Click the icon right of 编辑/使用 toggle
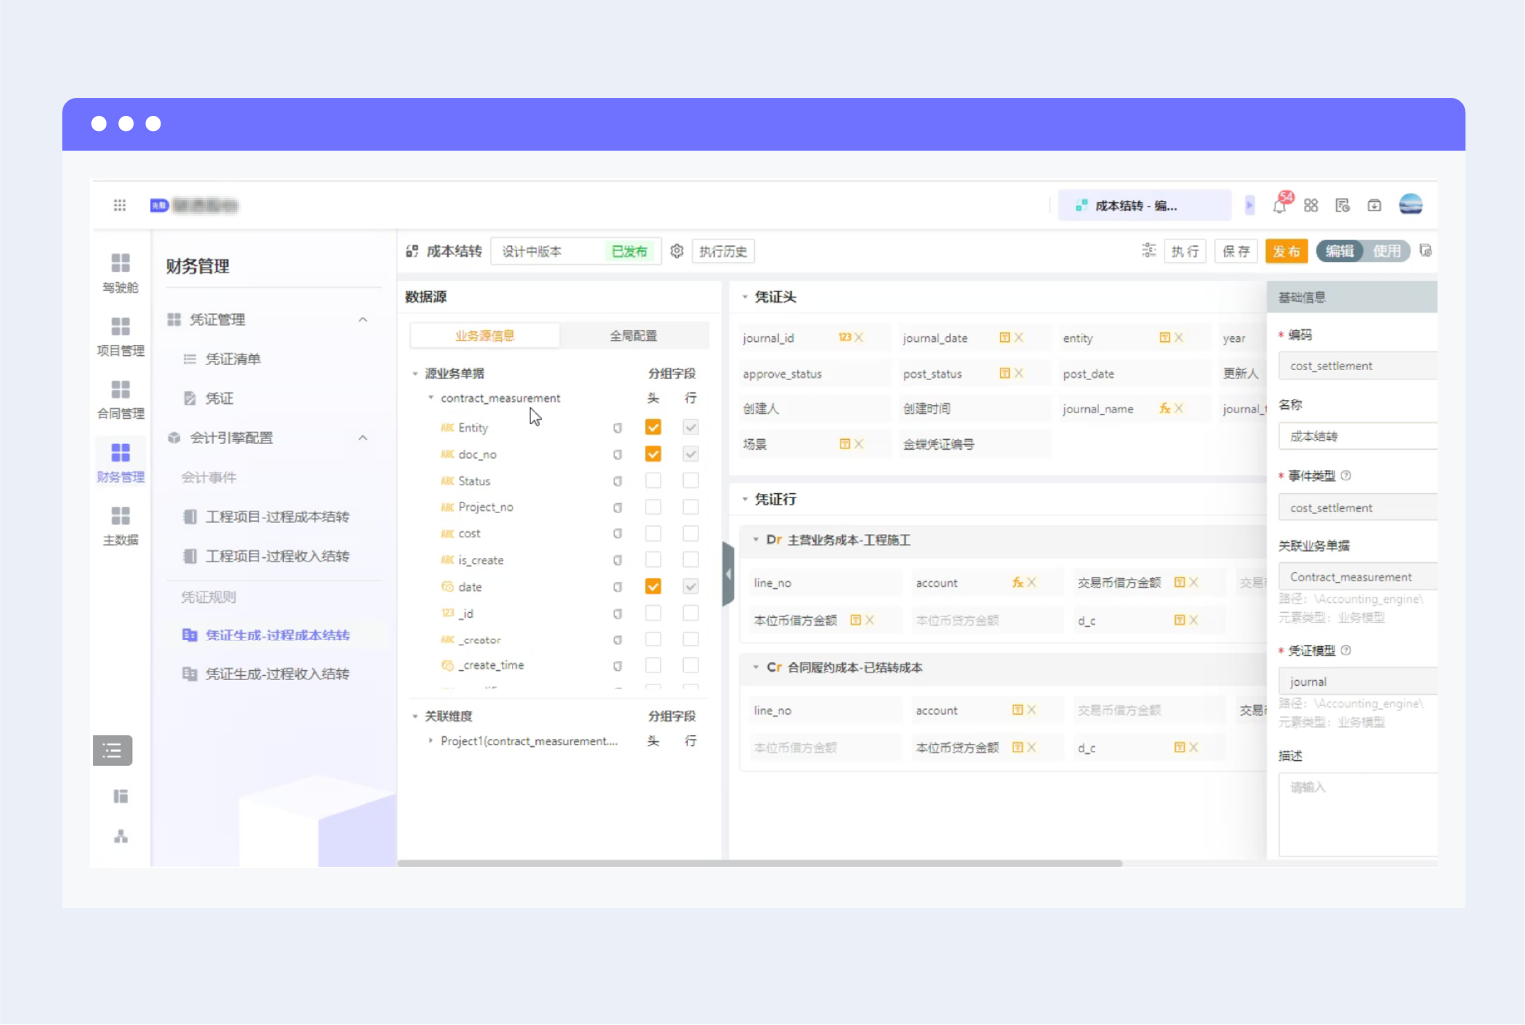Viewport: 1525px width, 1025px height. (x=1425, y=251)
